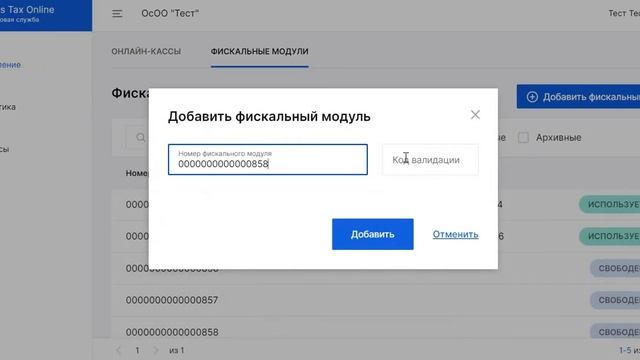Screen dimensions: 640x360
Task: Select row 000000000000857
Action: click(376, 300)
